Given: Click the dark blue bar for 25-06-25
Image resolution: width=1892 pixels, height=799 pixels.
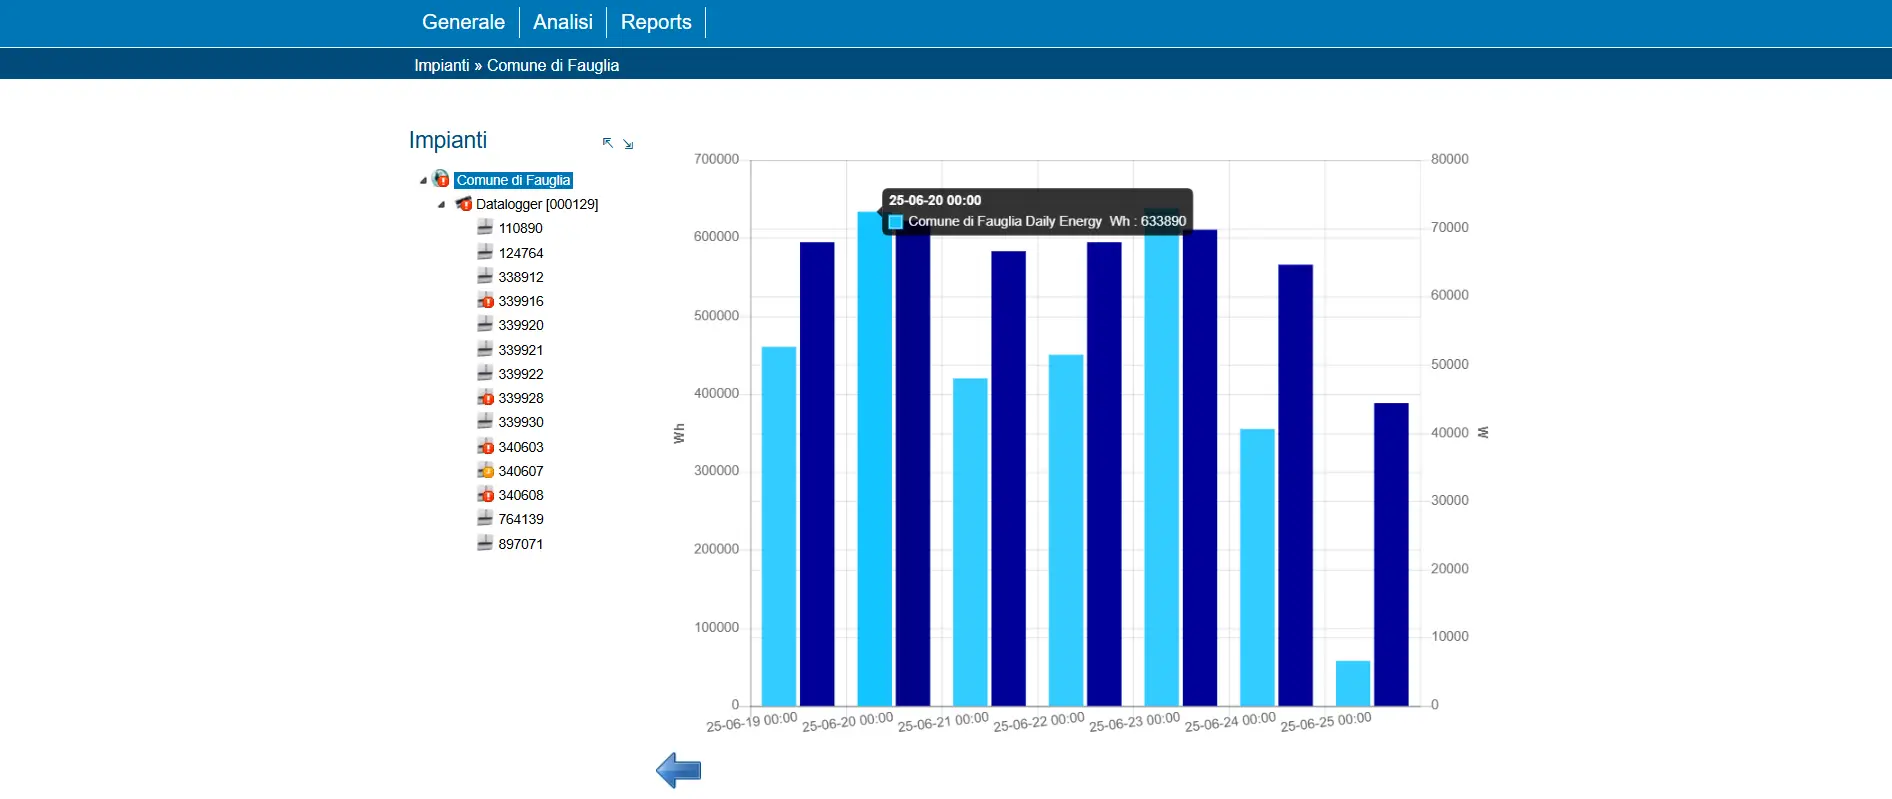Looking at the screenshot, I should tap(1391, 554).
